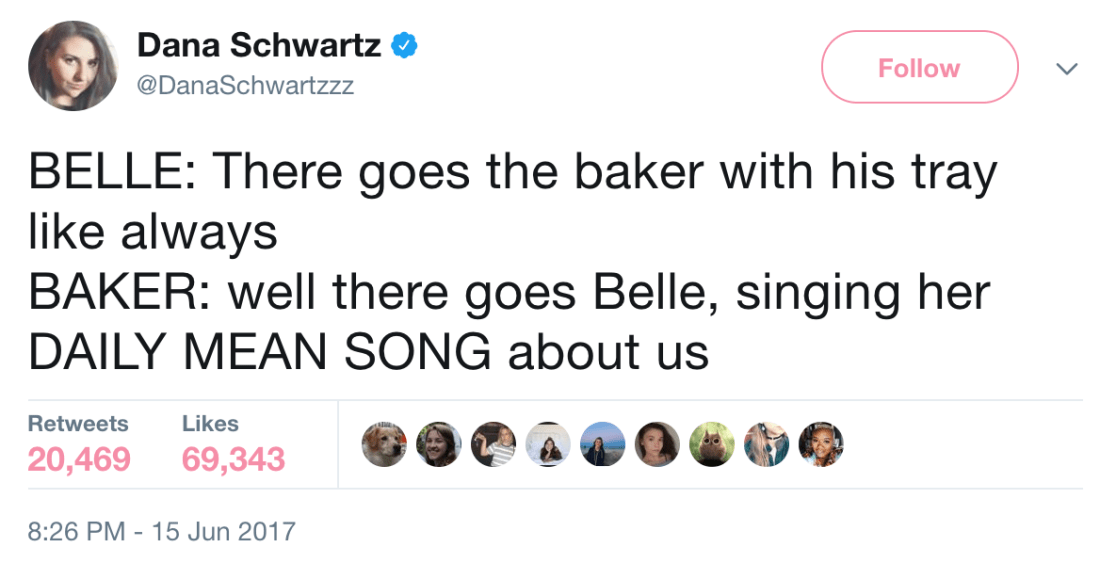Click the owl liker avatar
1100x563 pixels.
point(712,444)
